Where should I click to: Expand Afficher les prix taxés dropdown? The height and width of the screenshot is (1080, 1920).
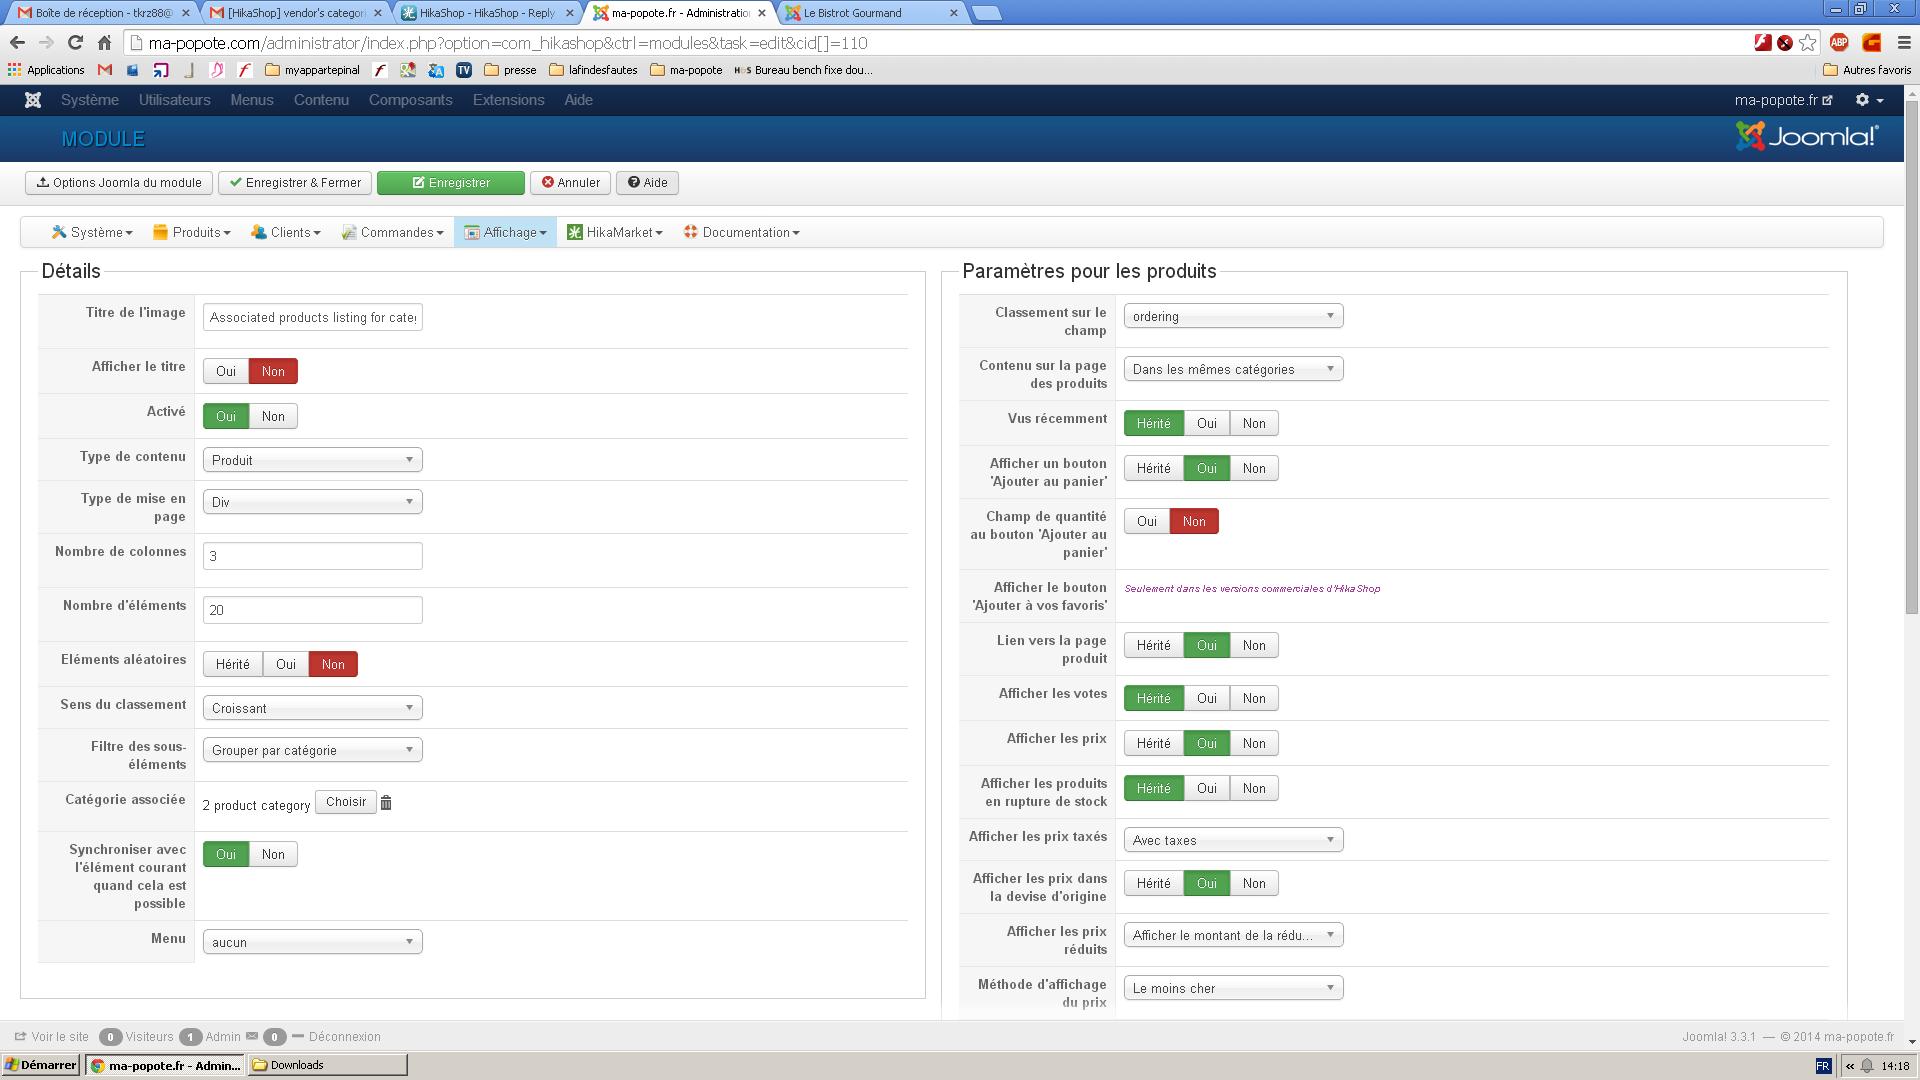(1232, 841)
